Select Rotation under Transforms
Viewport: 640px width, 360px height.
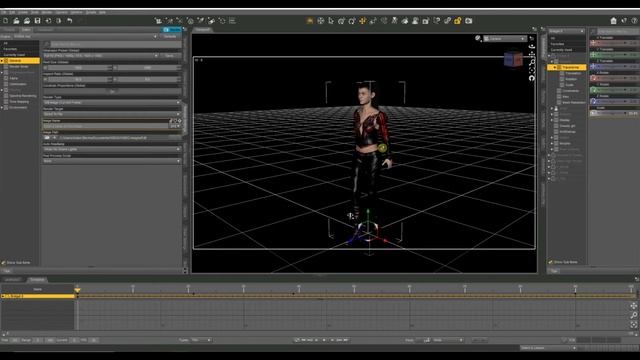pyautogui.click(x=571, y=79)
